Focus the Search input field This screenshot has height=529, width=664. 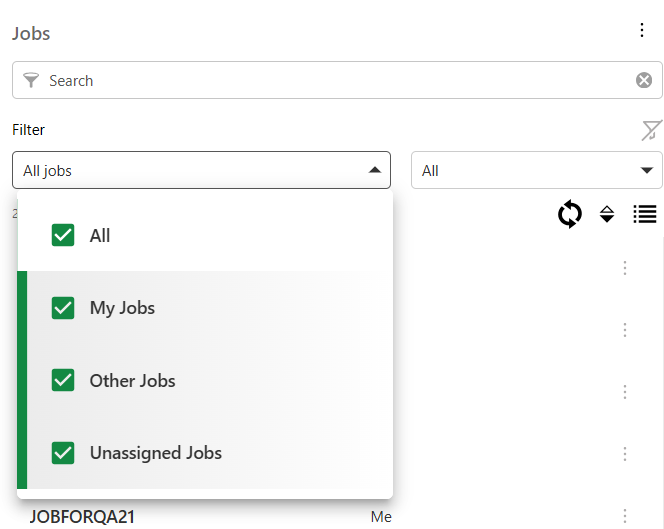330,80
